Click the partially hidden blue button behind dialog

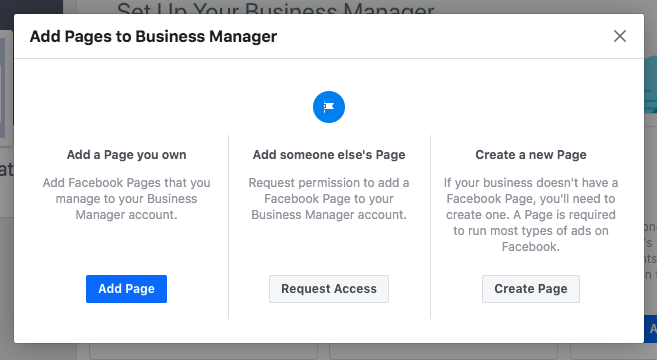click(650, 329)
